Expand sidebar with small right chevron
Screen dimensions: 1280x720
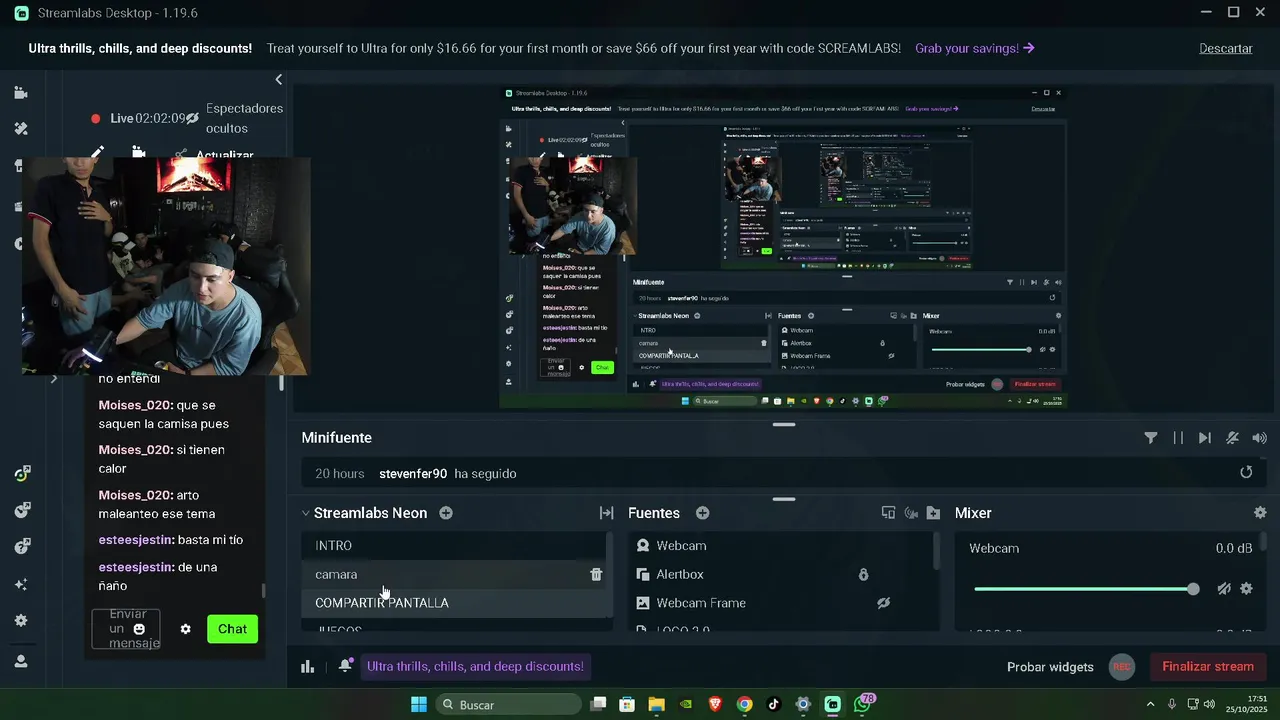(x=54, y=379)
